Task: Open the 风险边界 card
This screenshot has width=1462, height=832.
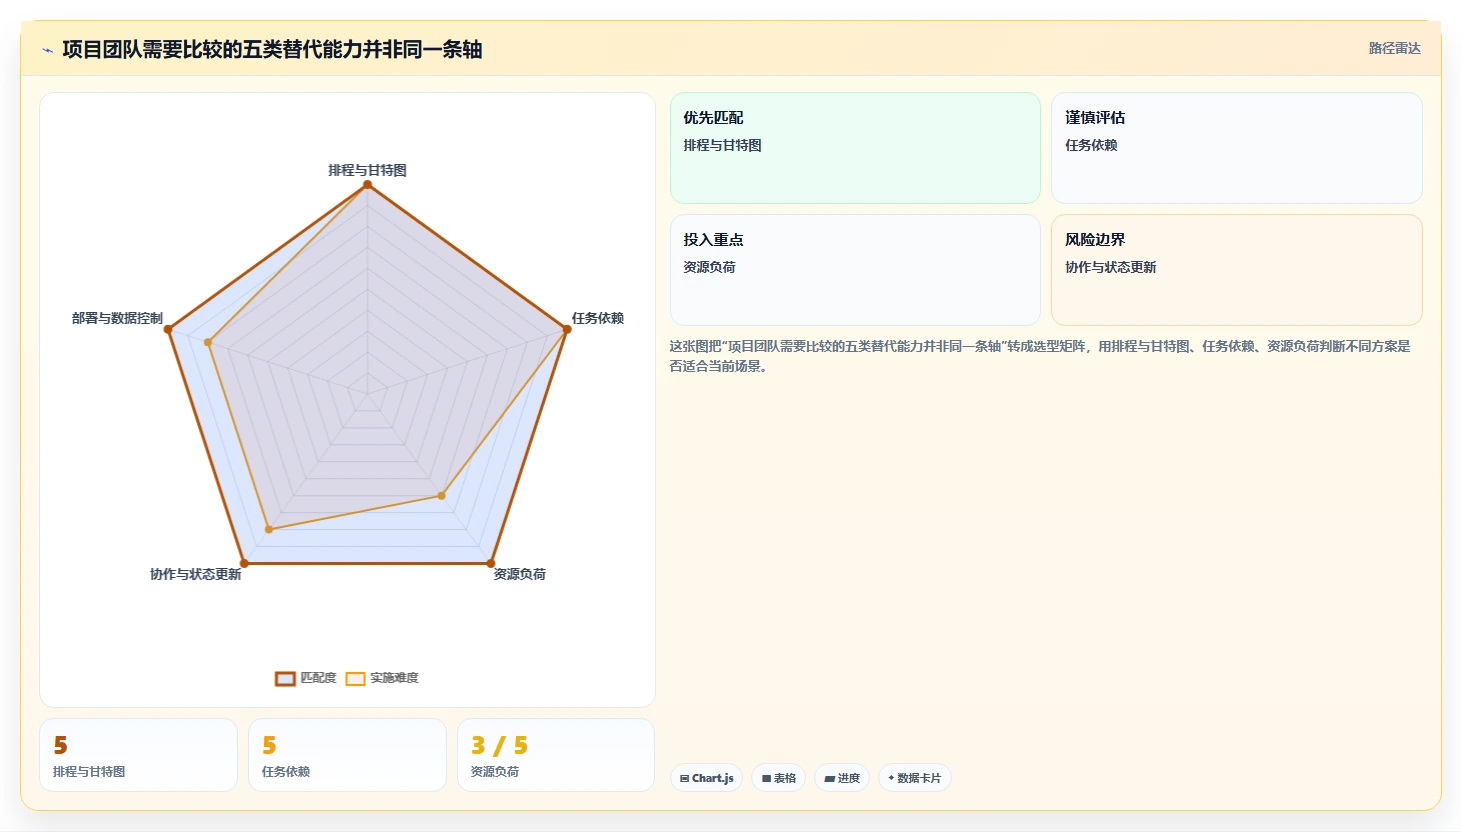Action: point(1237,270)
